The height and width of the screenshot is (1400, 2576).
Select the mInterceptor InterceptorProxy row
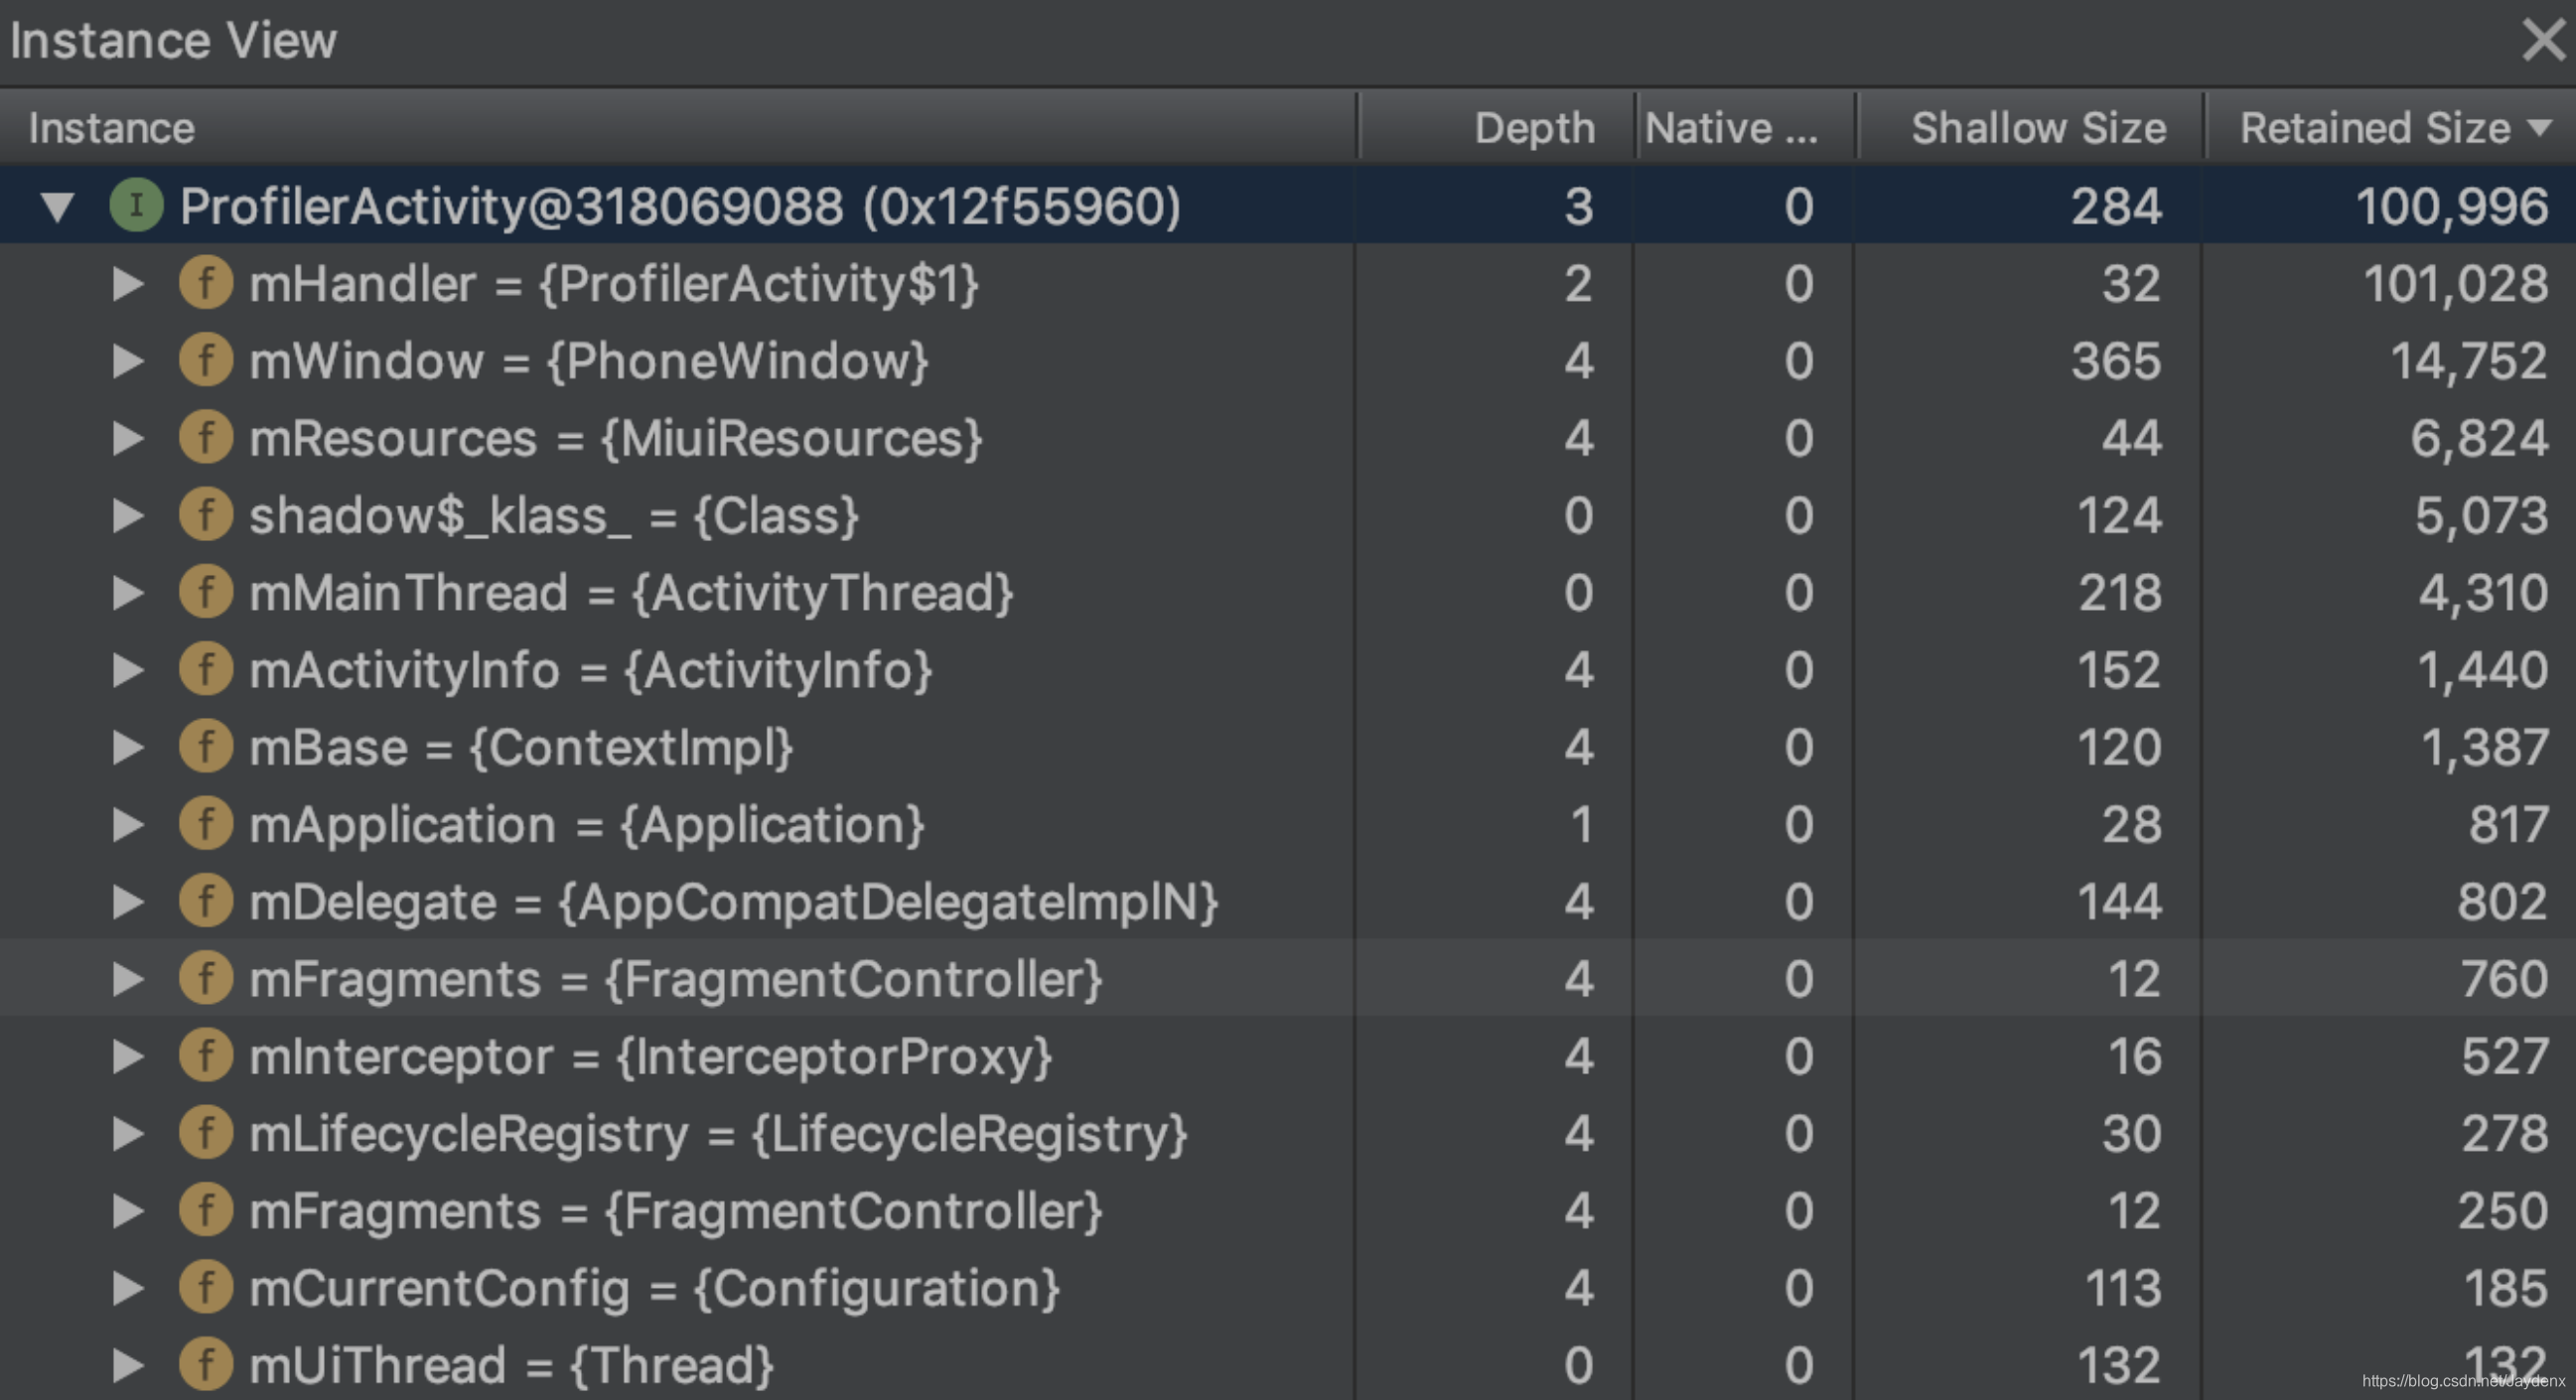[650, 1056]
